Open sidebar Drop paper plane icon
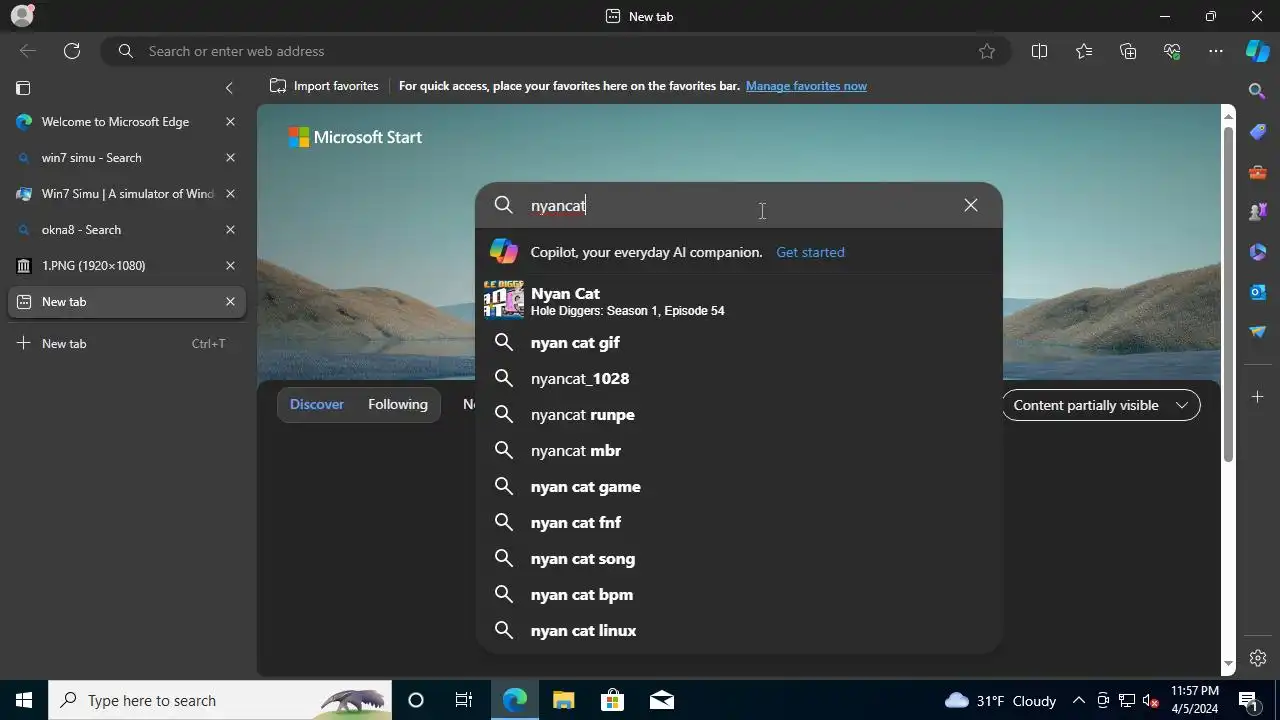 tap(1258, 332)
